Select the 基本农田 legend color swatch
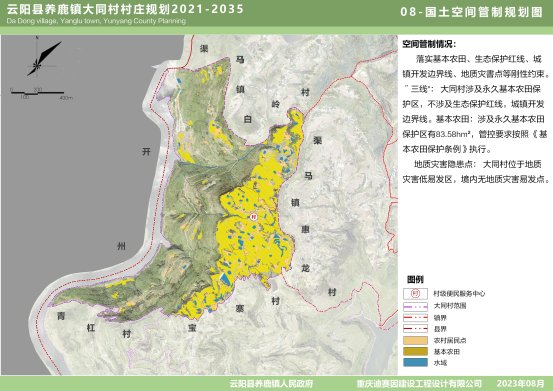The width and height of the screenshot is (553, 391). pos(415,352)
